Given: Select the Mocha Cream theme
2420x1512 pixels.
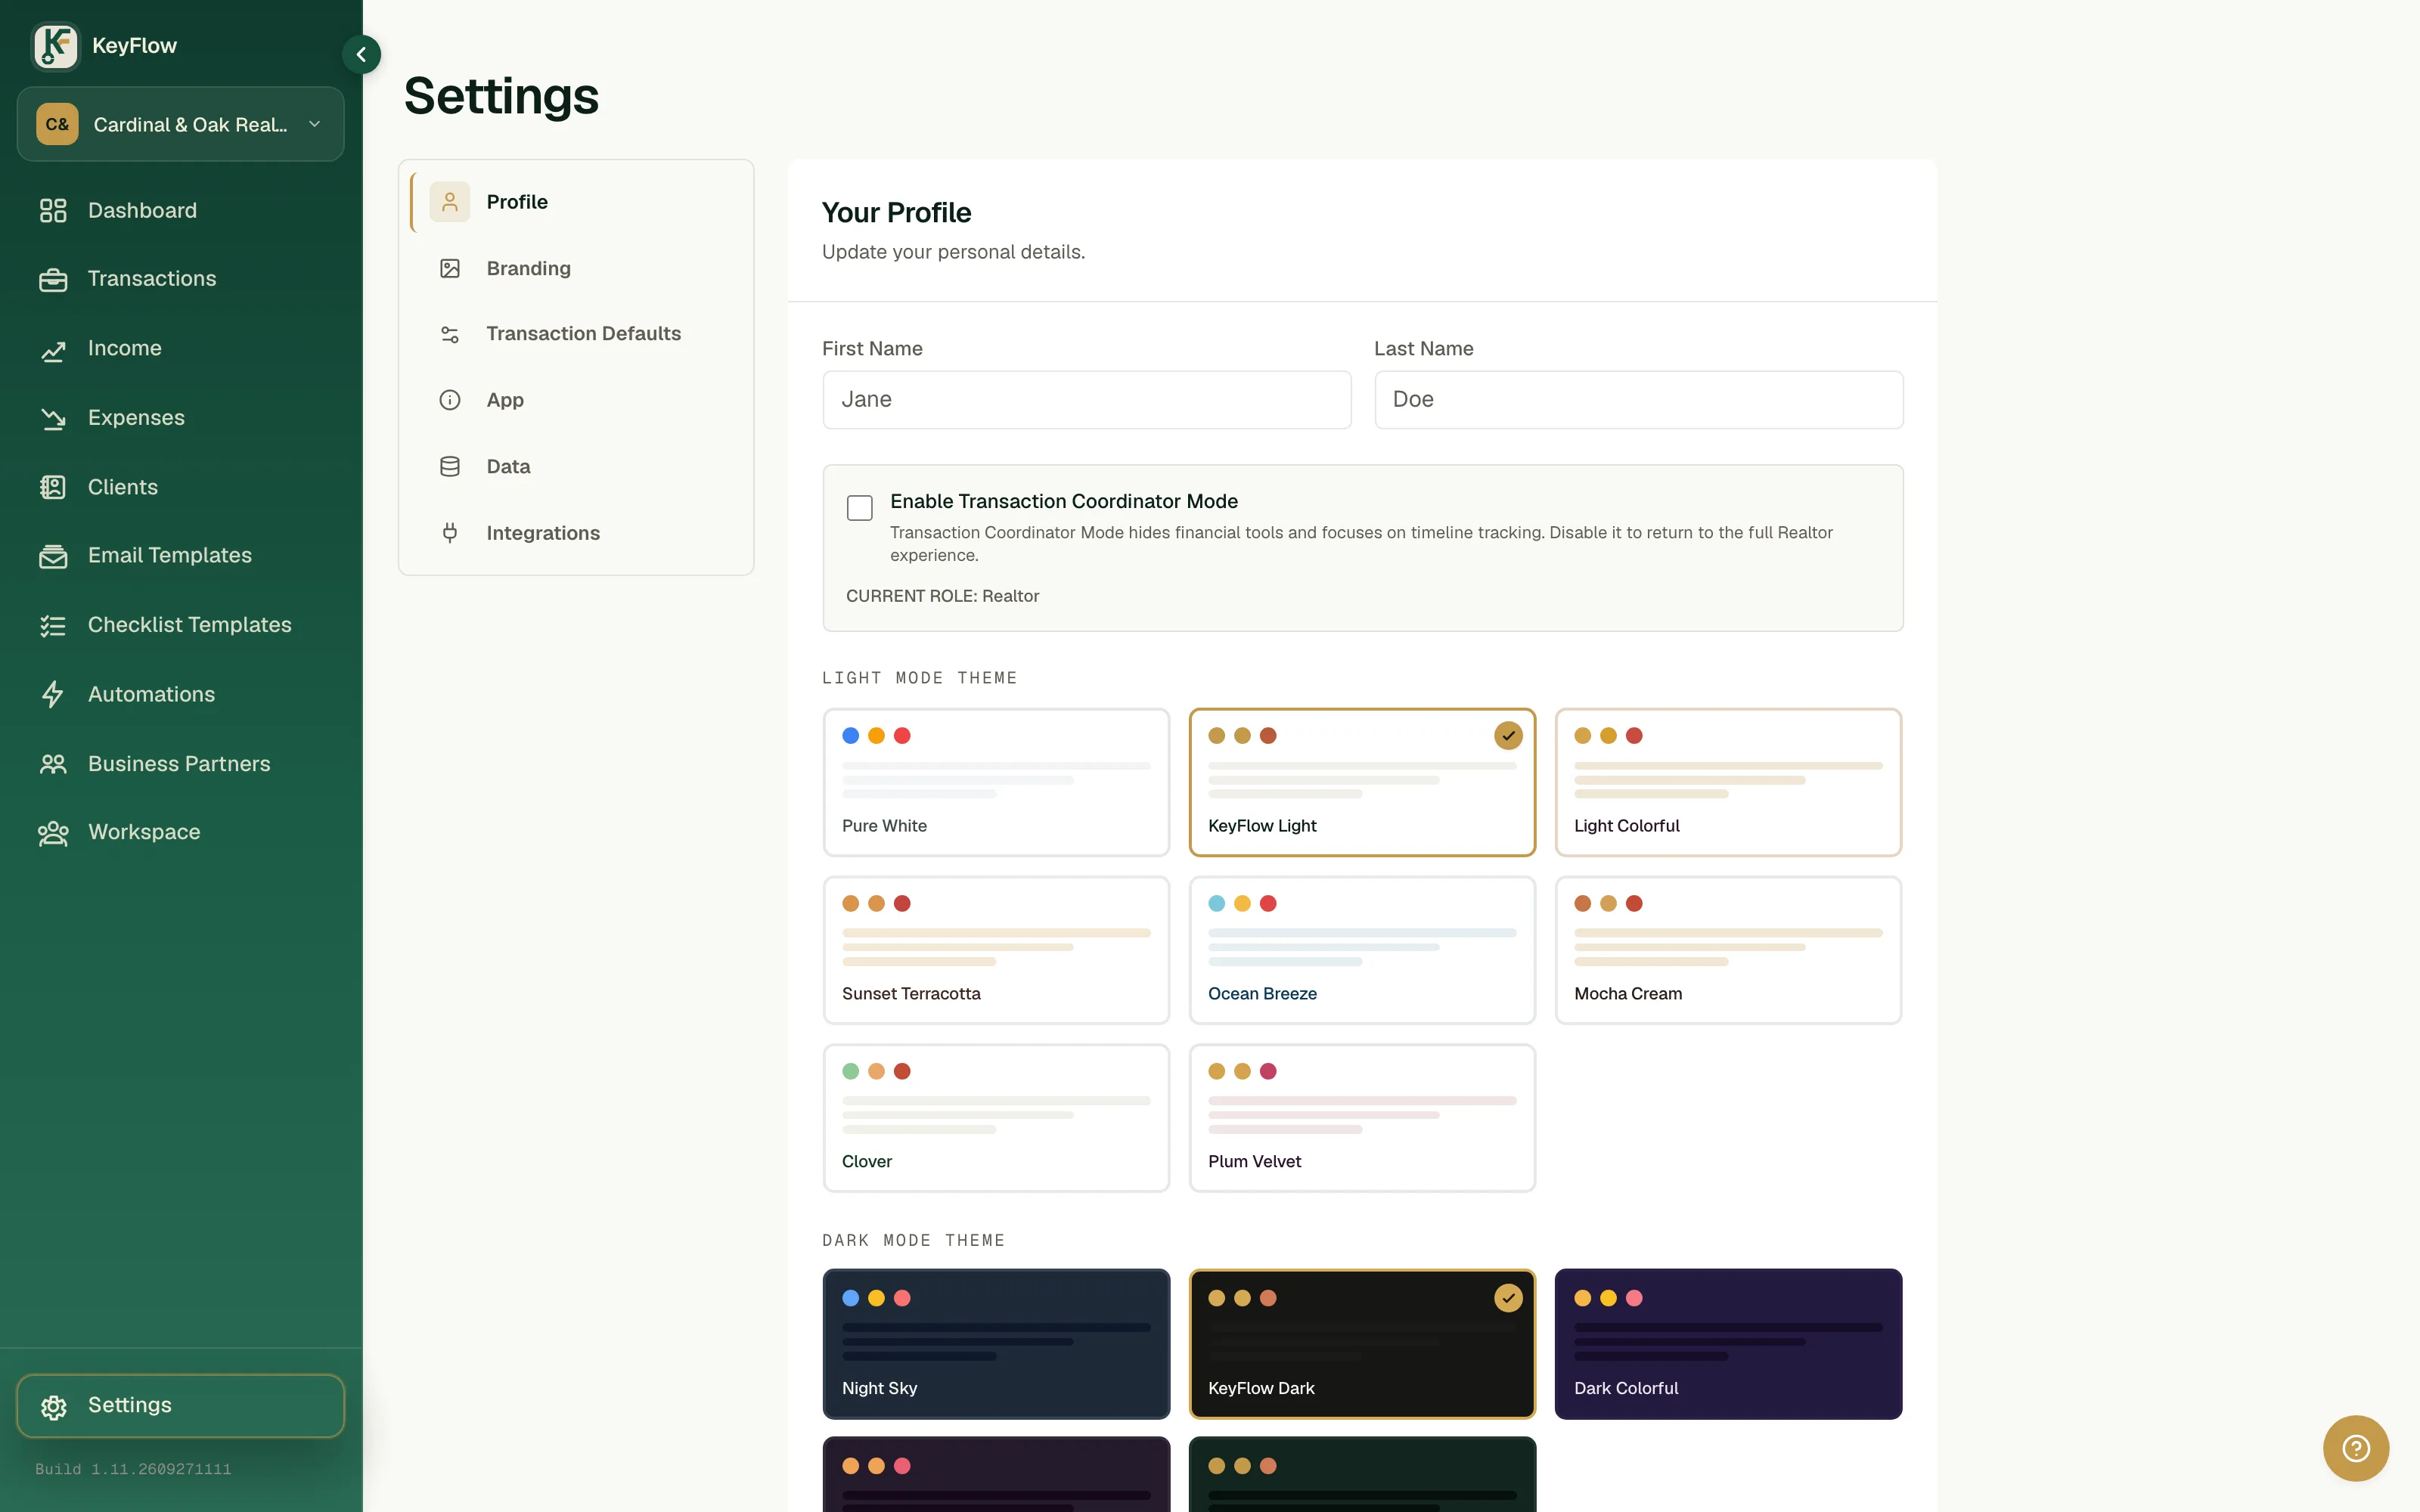Looking at the screenshot, I should point(1728,950).
